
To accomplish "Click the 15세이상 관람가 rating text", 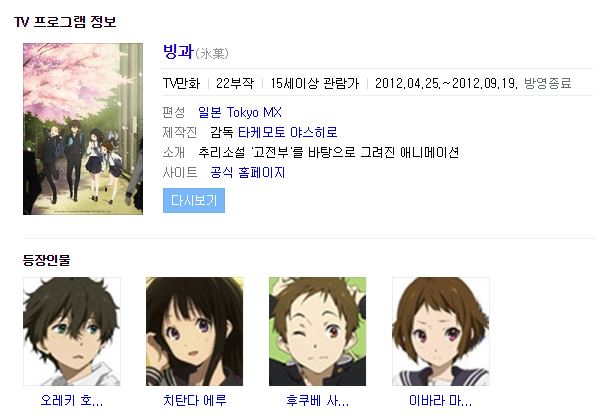I will (x=314, y=83).
